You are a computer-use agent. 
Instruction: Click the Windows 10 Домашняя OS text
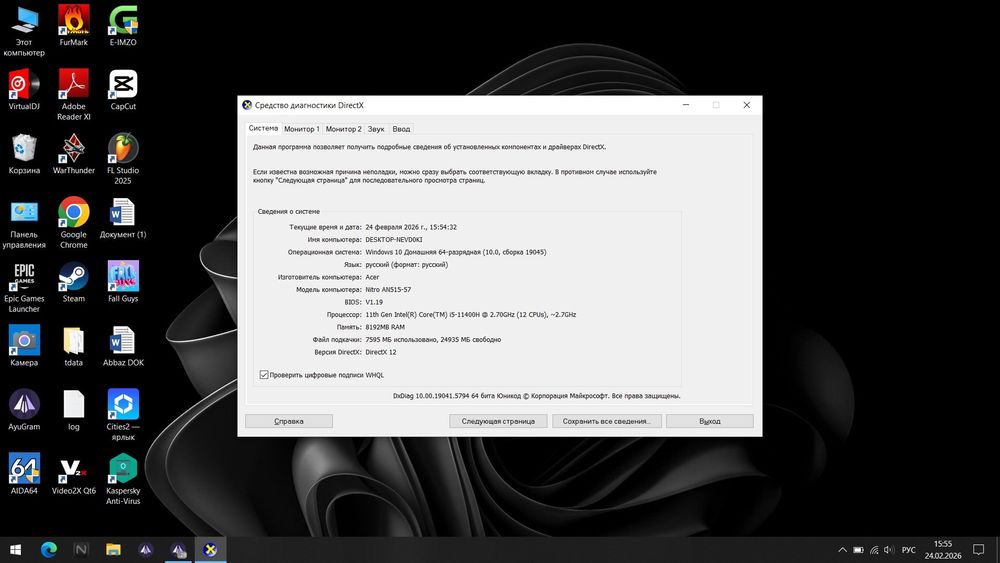tap(455, 252)
